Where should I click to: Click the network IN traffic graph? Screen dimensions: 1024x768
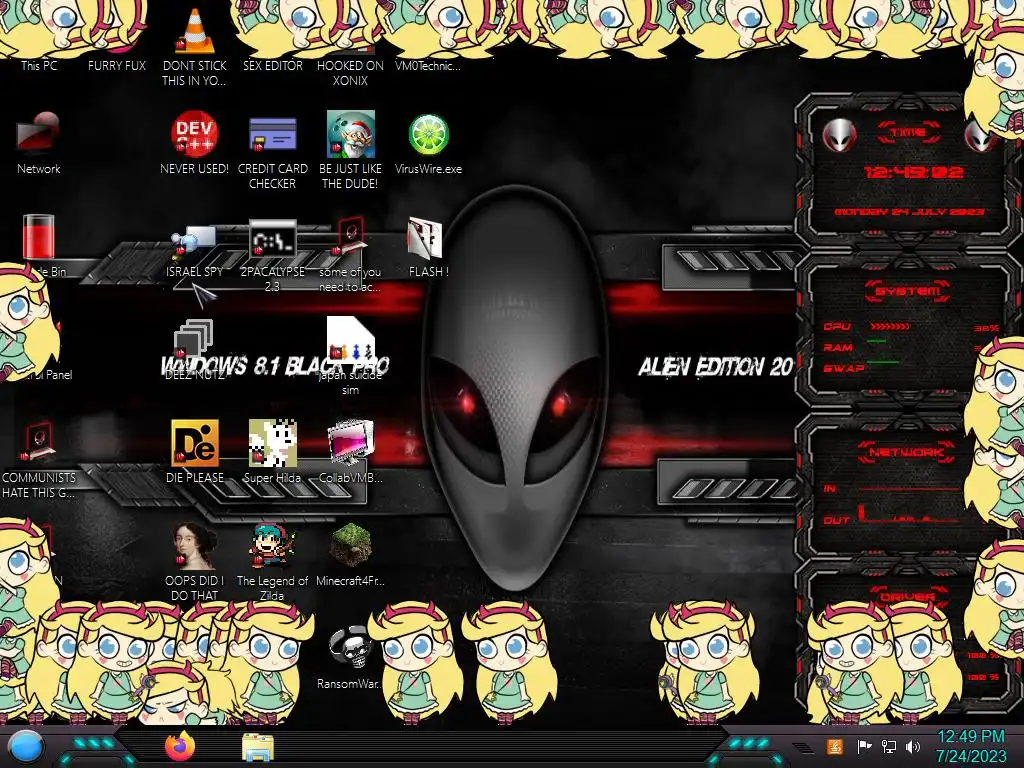909,488
